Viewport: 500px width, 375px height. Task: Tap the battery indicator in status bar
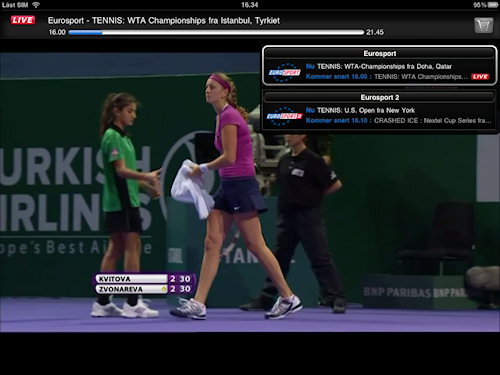[493, 5]
